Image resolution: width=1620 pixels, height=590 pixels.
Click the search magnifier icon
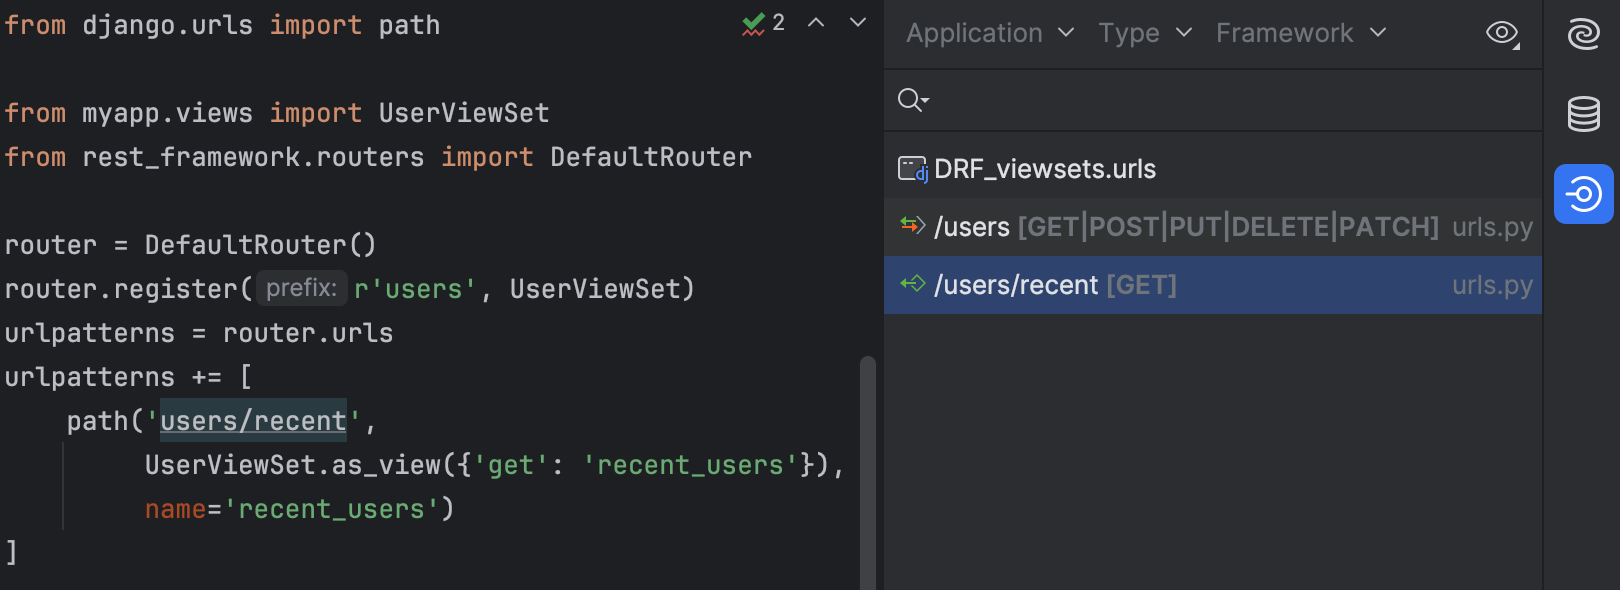[912, 100]
